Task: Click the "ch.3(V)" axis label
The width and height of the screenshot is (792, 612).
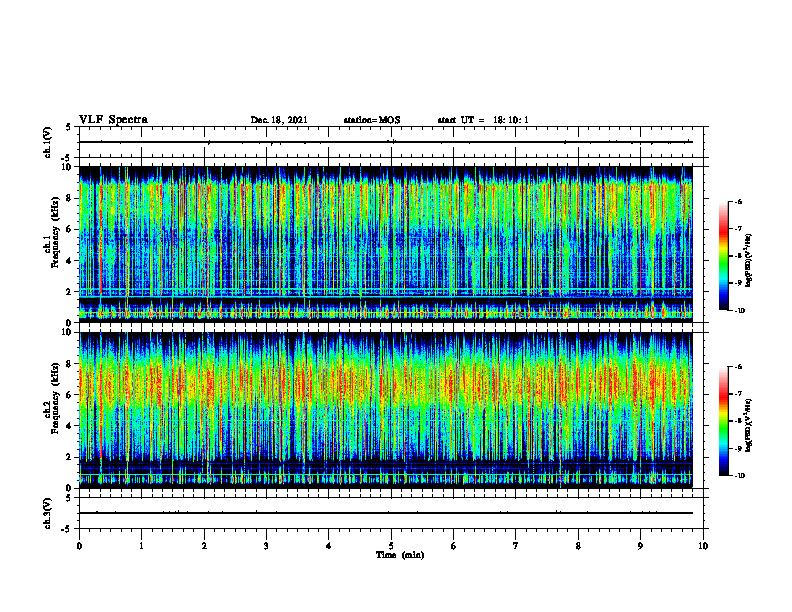Action: pyautogui.click(x=48, y=513)
